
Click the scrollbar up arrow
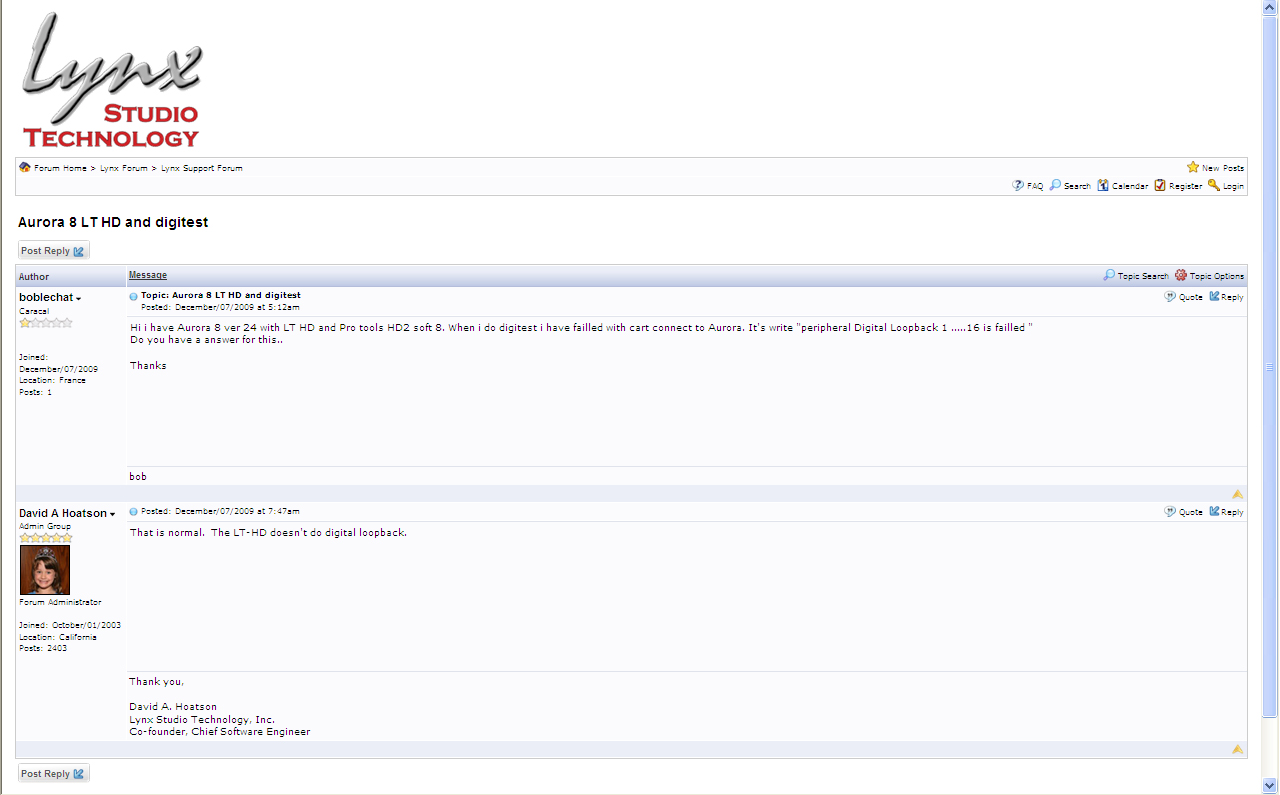1270,8
